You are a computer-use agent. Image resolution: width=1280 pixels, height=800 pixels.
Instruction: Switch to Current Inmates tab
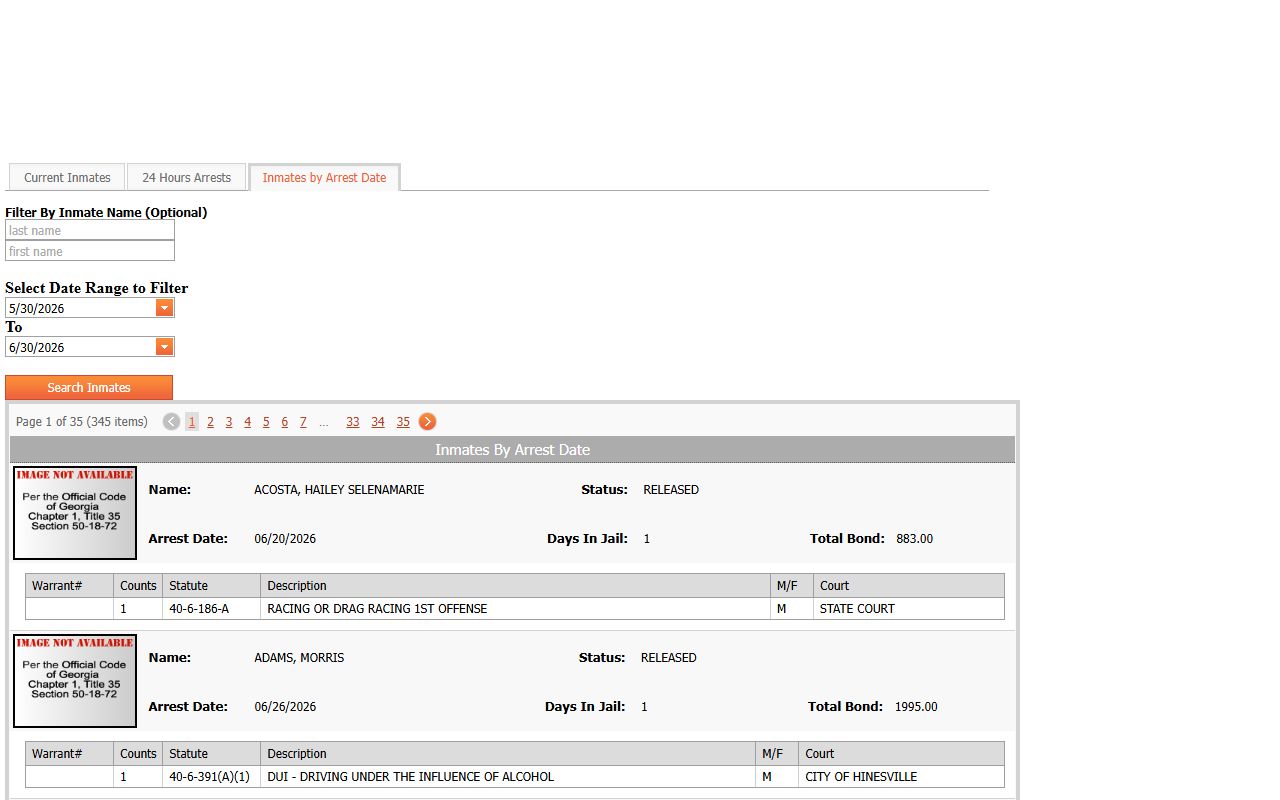67,177
